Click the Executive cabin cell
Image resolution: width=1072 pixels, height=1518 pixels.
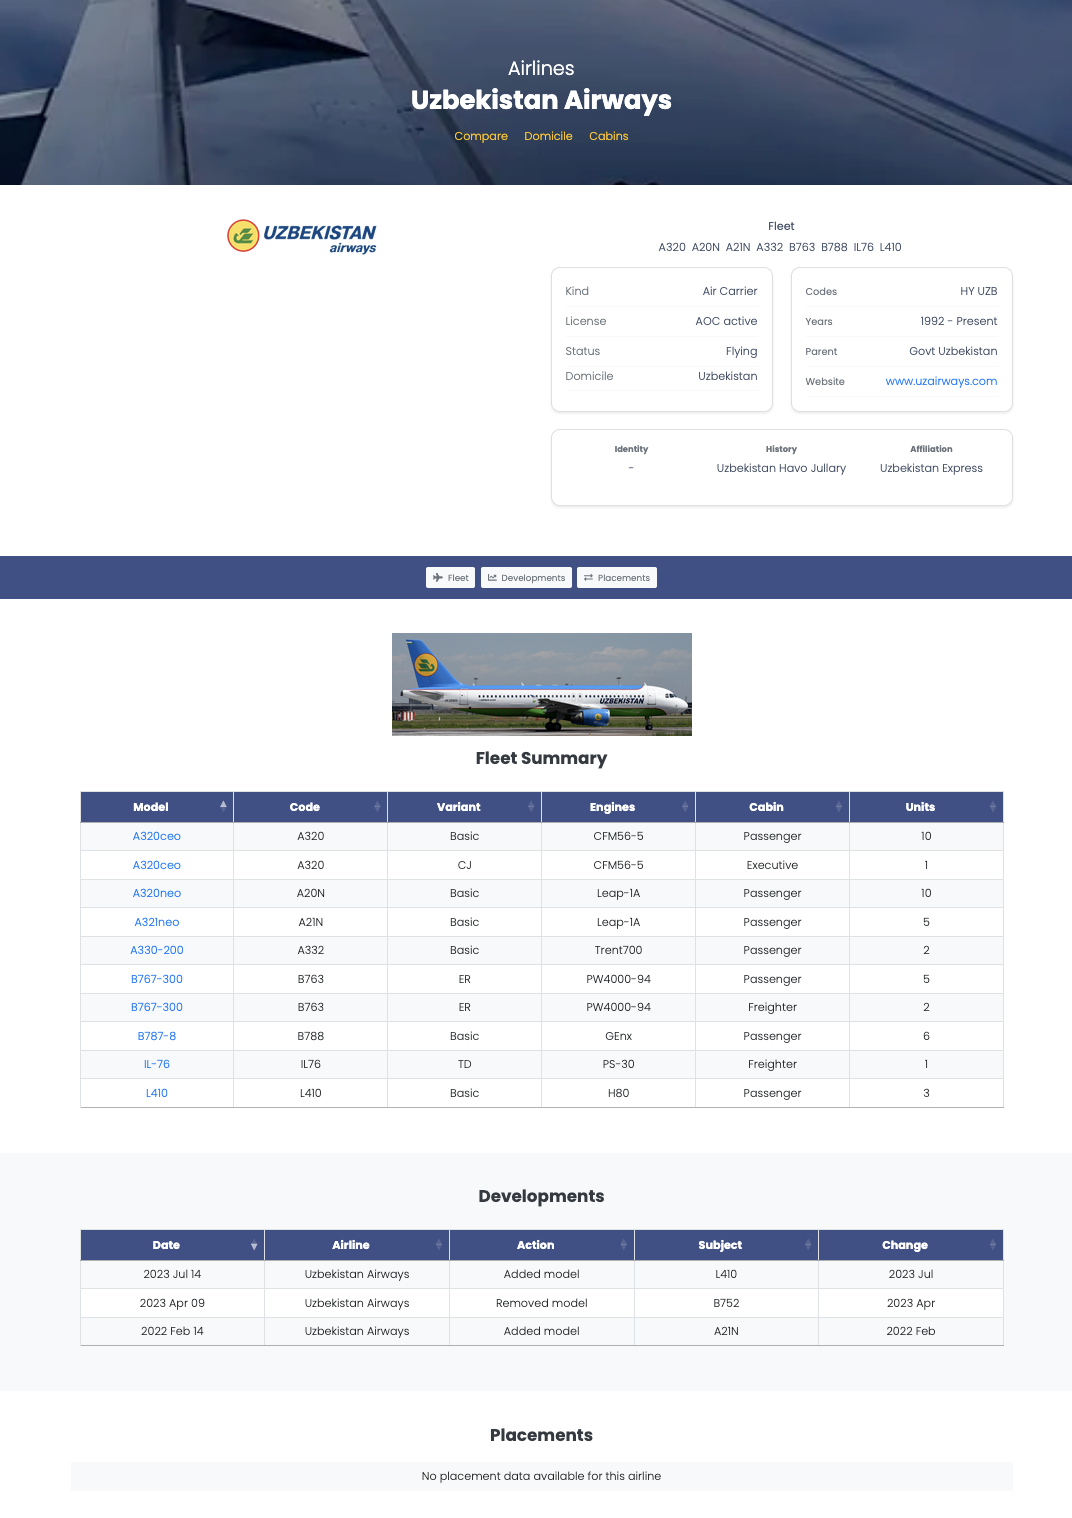point(773,865)
